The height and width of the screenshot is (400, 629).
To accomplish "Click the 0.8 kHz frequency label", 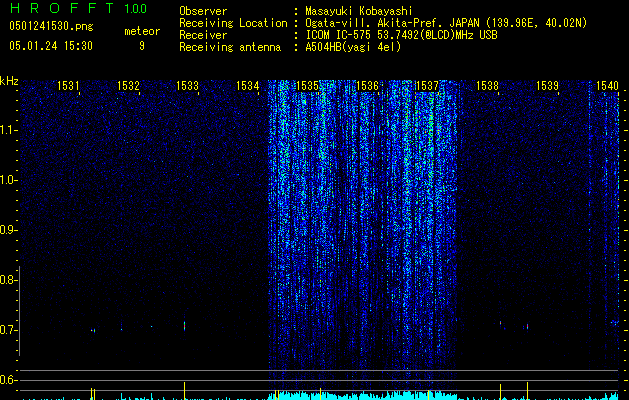I will pyautogui.click(x=8, y=280).
